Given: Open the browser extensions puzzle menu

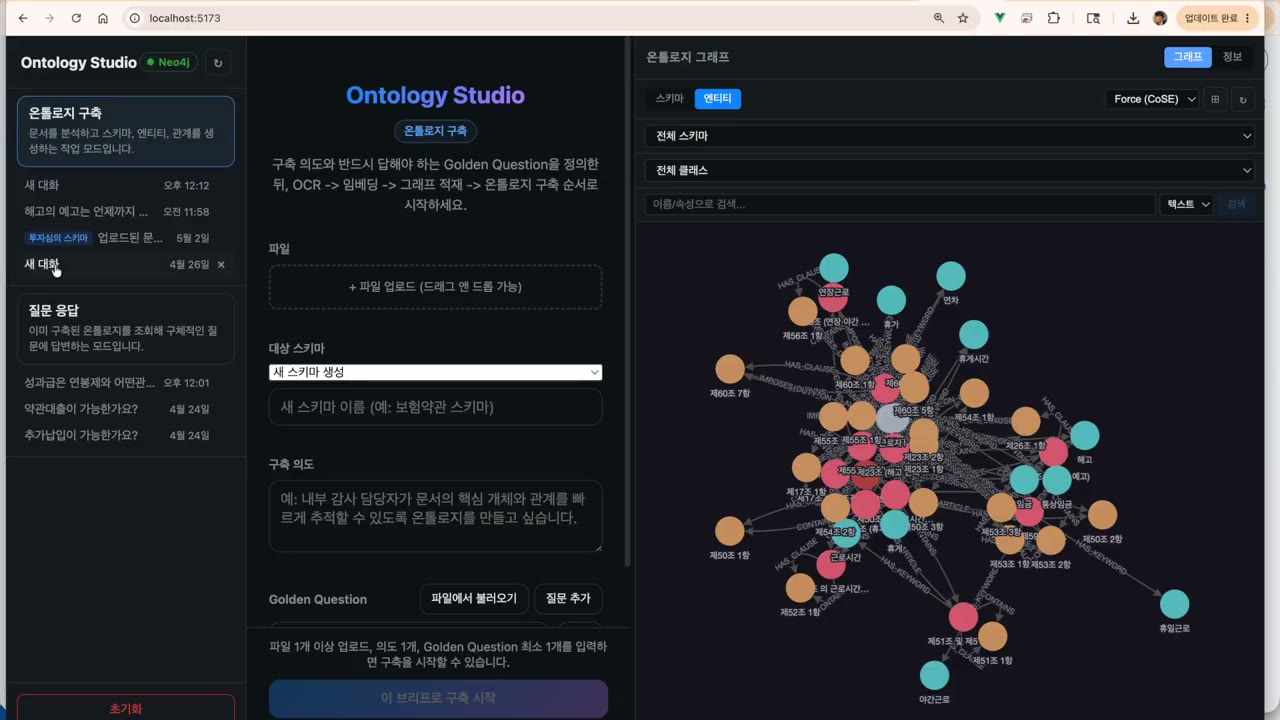Looking at the screenshot, I should [x=1054, y=18].
